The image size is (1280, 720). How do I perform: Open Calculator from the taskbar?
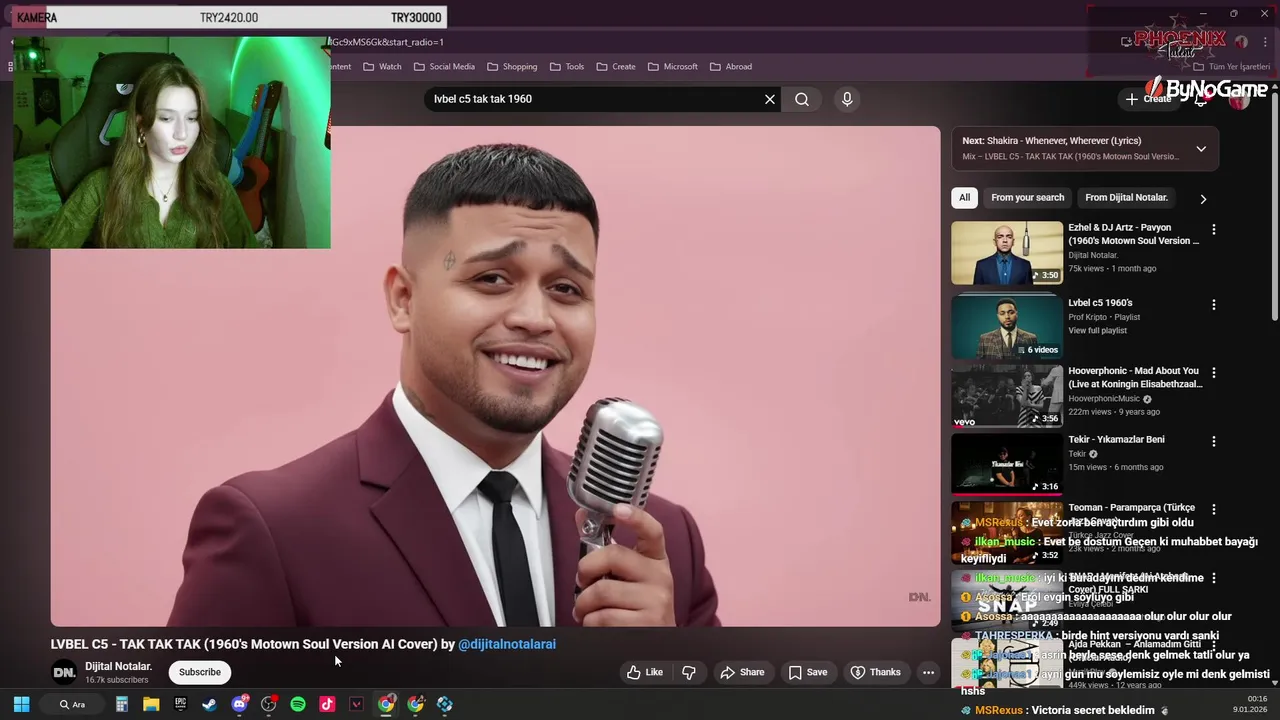click(x=121, y=704)
